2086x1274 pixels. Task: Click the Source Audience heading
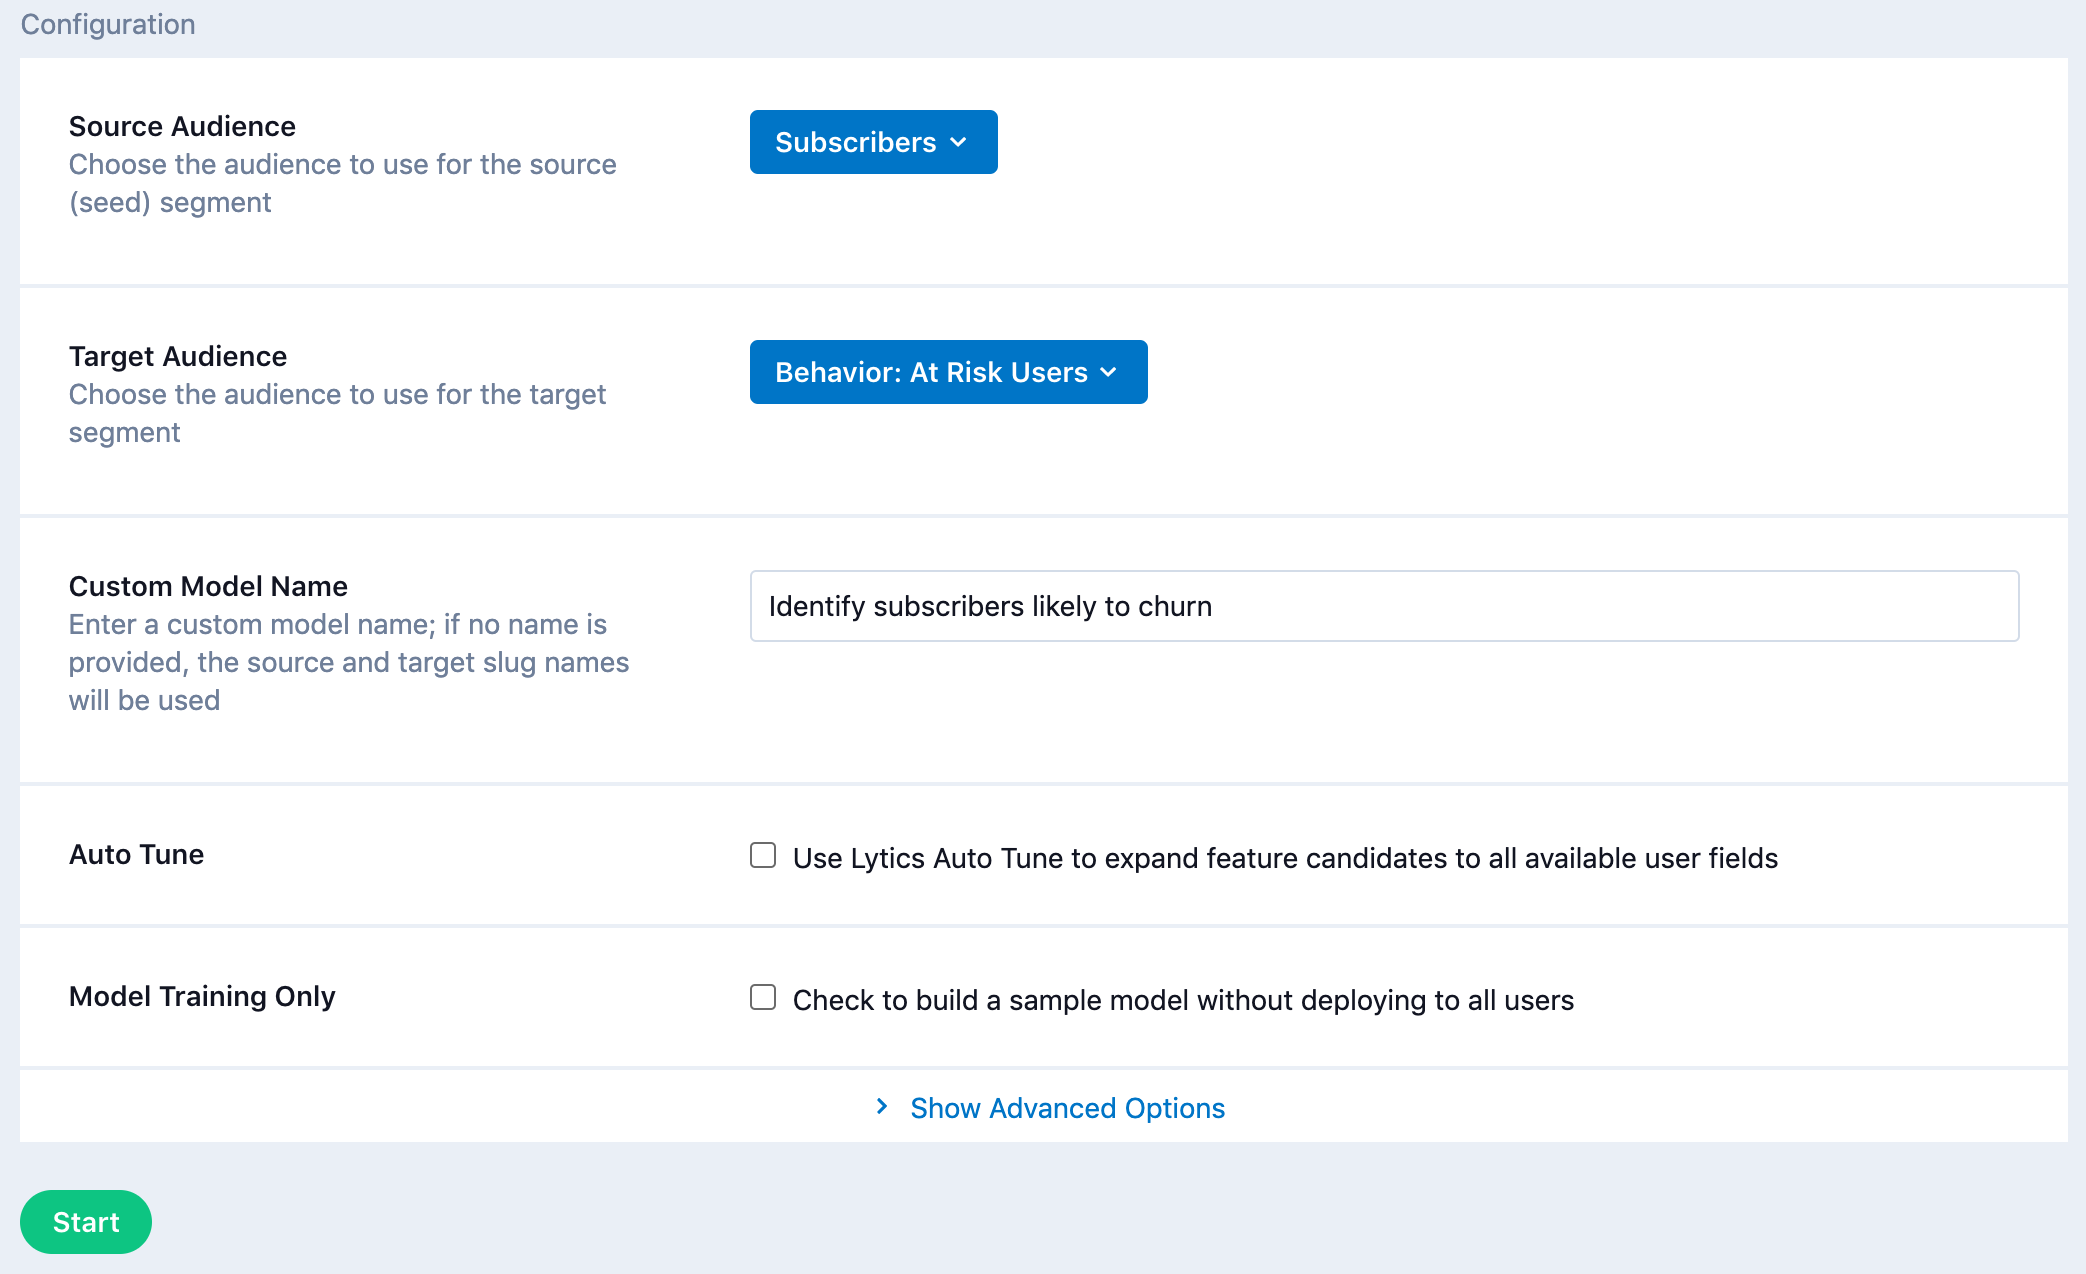(182, 126)
